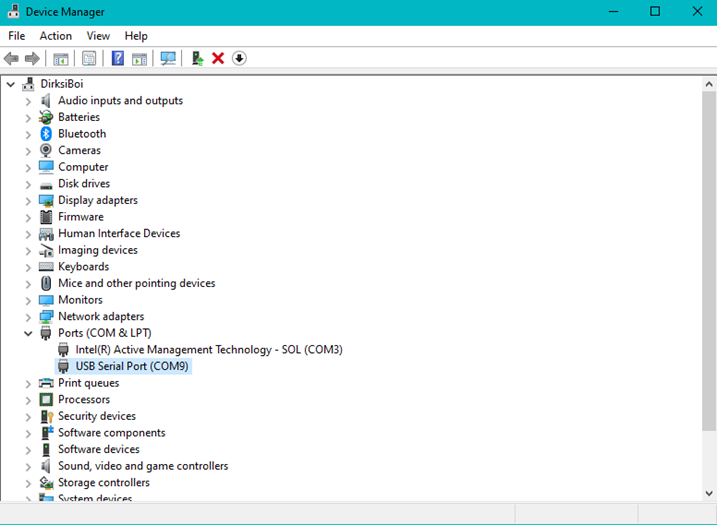Select USB Serial Port (COM9) entry
Screen dimensions: 717x525
pos(132,366)
